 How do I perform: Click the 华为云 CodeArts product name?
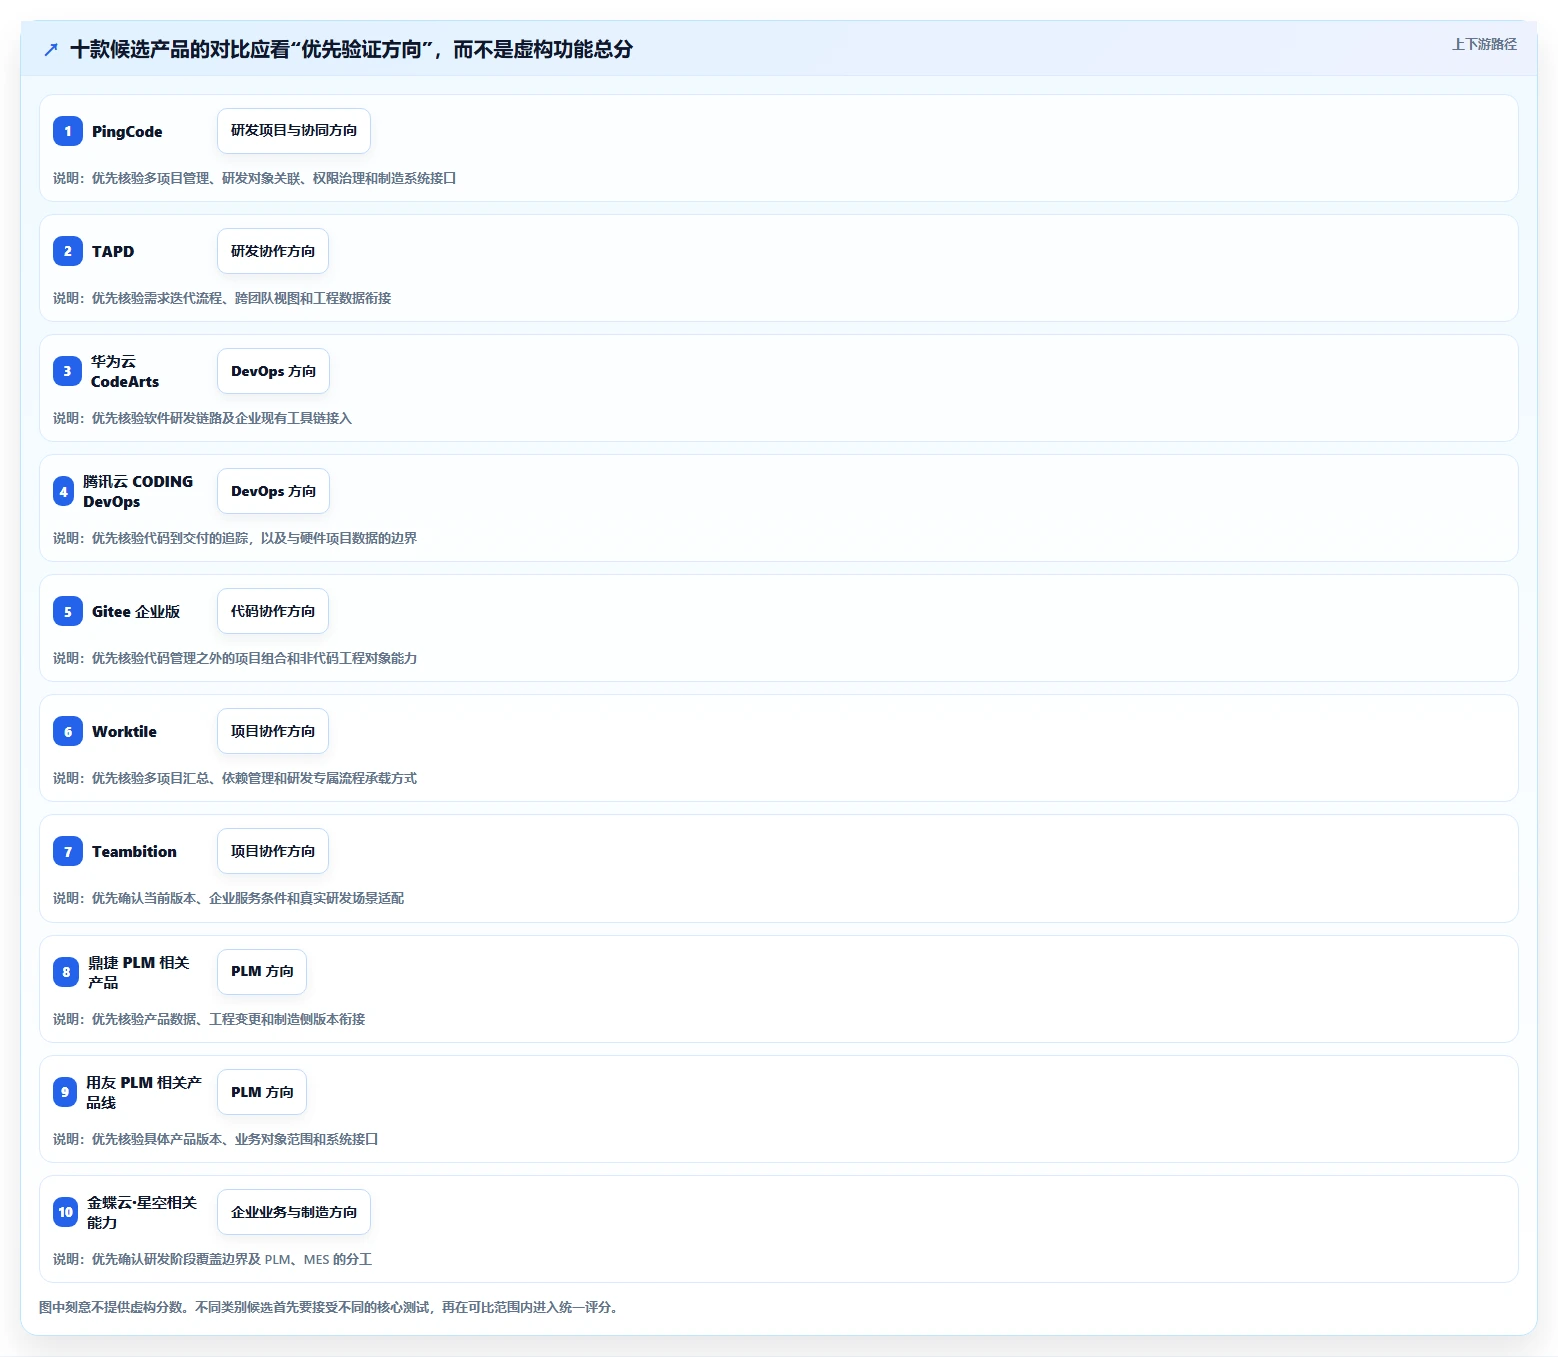click(125, 371)
